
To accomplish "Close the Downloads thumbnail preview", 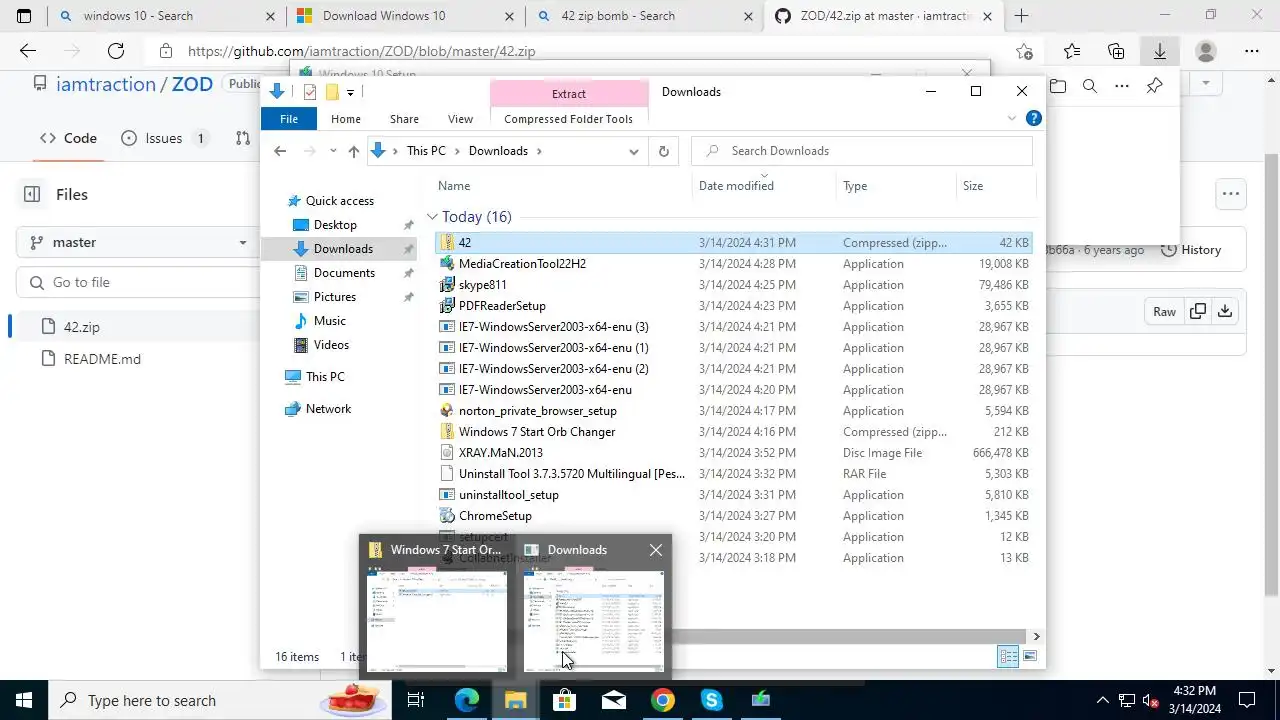I will (x=656, y=550).
